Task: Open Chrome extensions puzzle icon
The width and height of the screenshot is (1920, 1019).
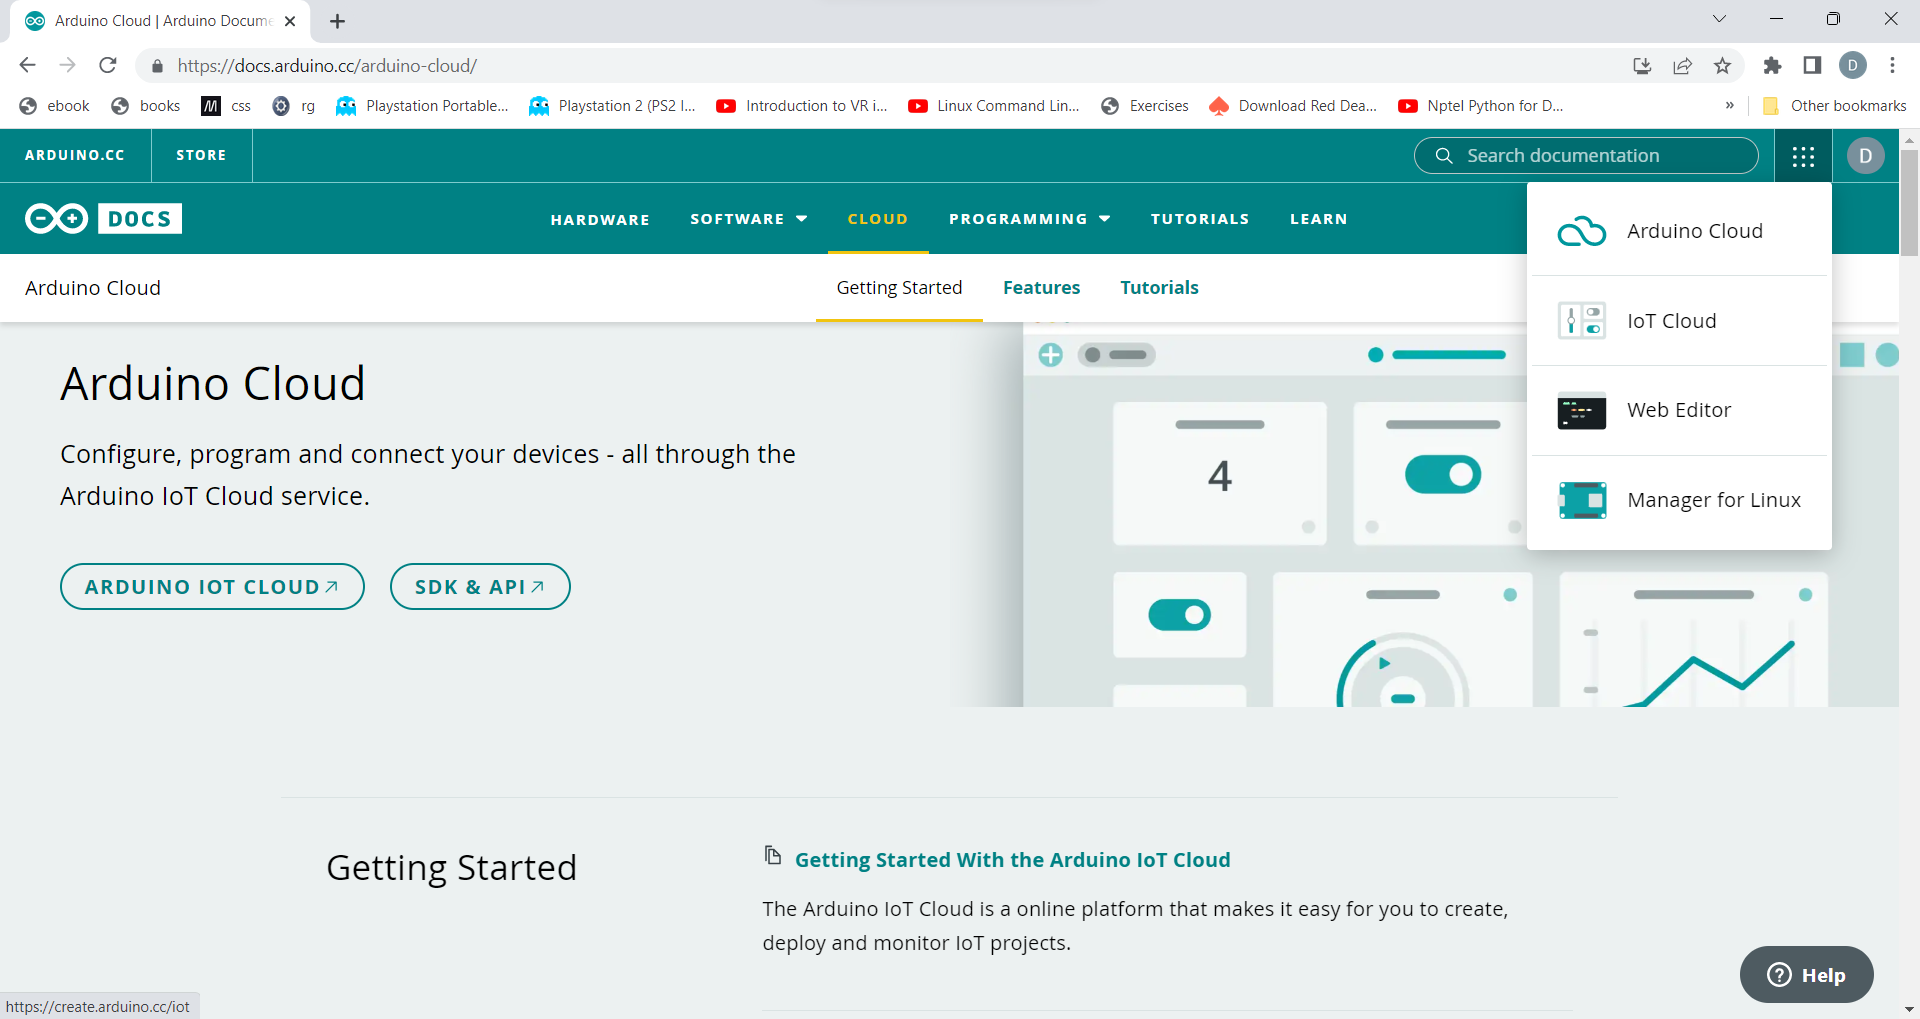Action: pyautogui.click(x=1772, y=66)
